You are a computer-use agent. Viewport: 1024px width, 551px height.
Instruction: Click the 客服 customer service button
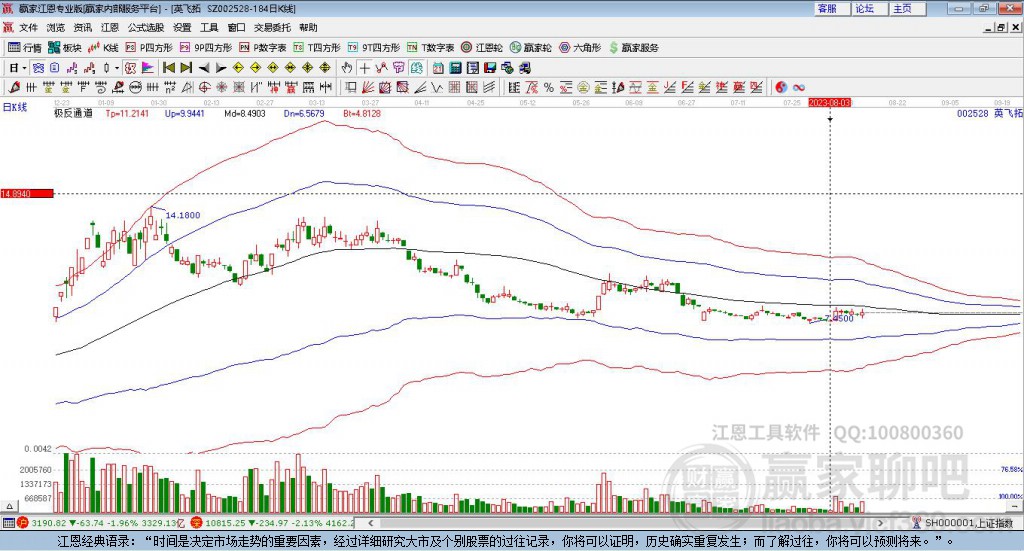827,8
